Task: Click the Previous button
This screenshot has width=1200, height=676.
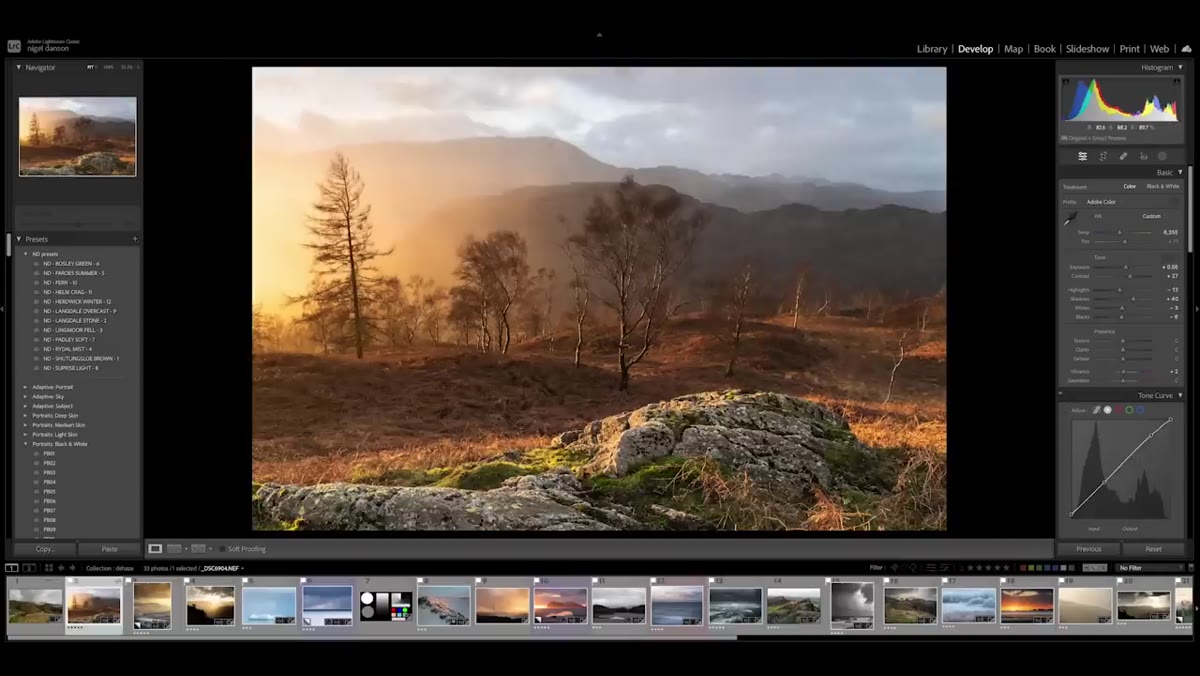Action: coord(1089,549)
